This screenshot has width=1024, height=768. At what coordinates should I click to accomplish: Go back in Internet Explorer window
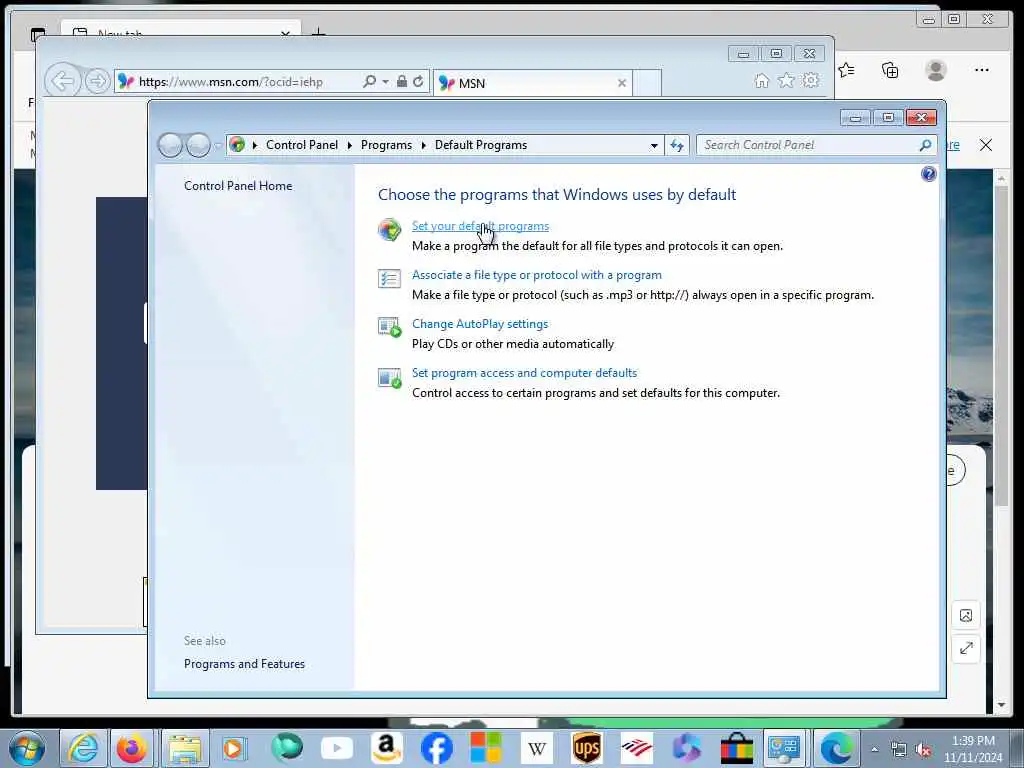62,82
